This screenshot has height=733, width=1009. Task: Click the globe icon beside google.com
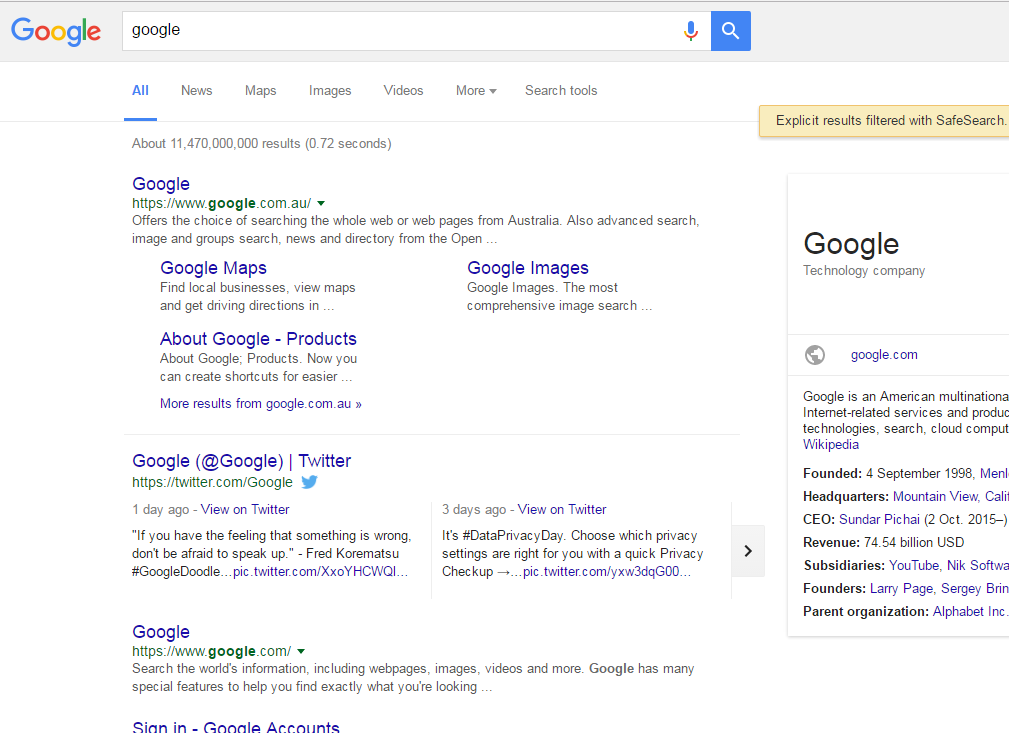(815, 355)
